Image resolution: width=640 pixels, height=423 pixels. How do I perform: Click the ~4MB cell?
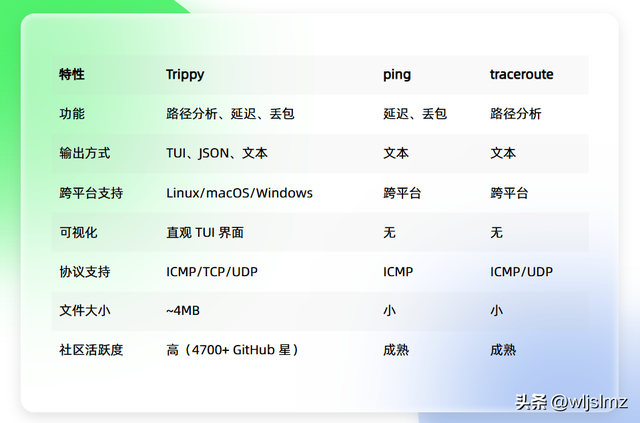[183, 311]
